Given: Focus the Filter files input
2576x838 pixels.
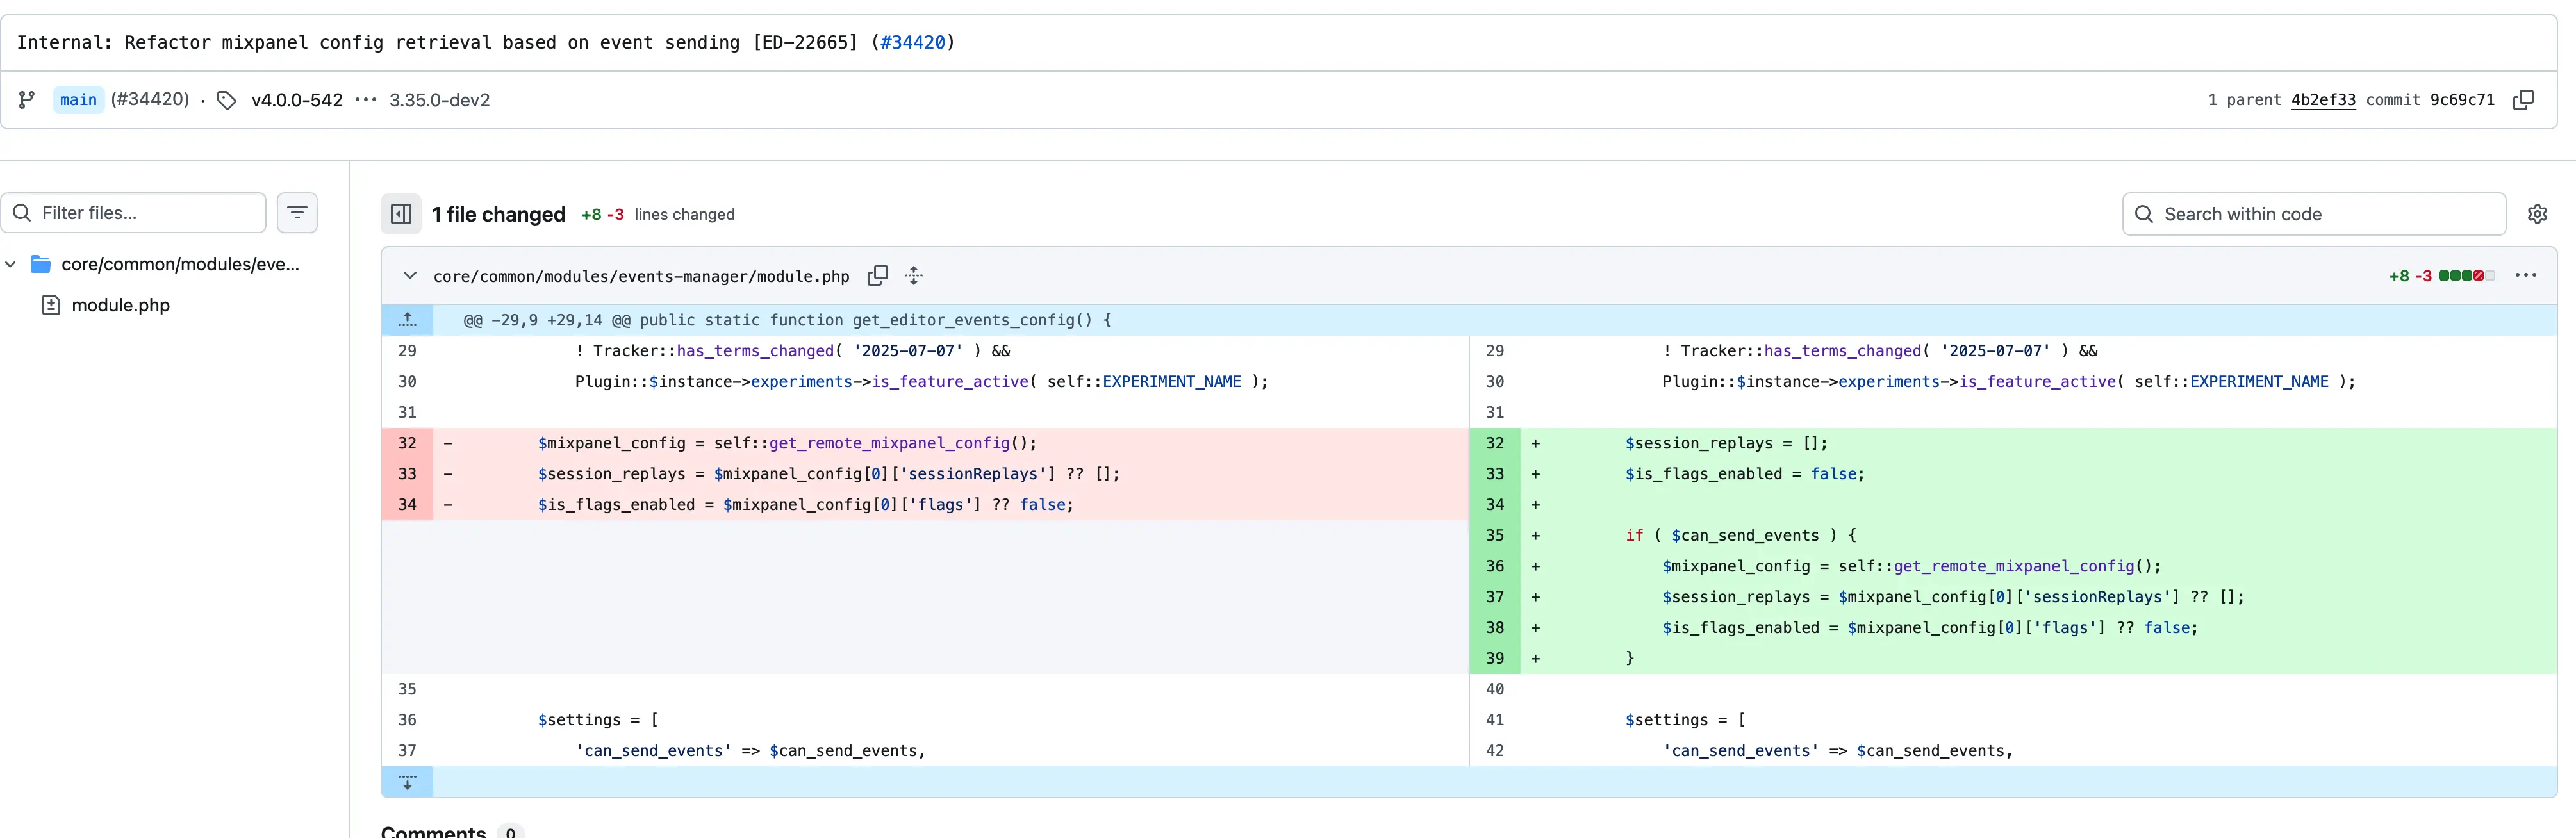Looking at the screenshot, I should (133, 213).
